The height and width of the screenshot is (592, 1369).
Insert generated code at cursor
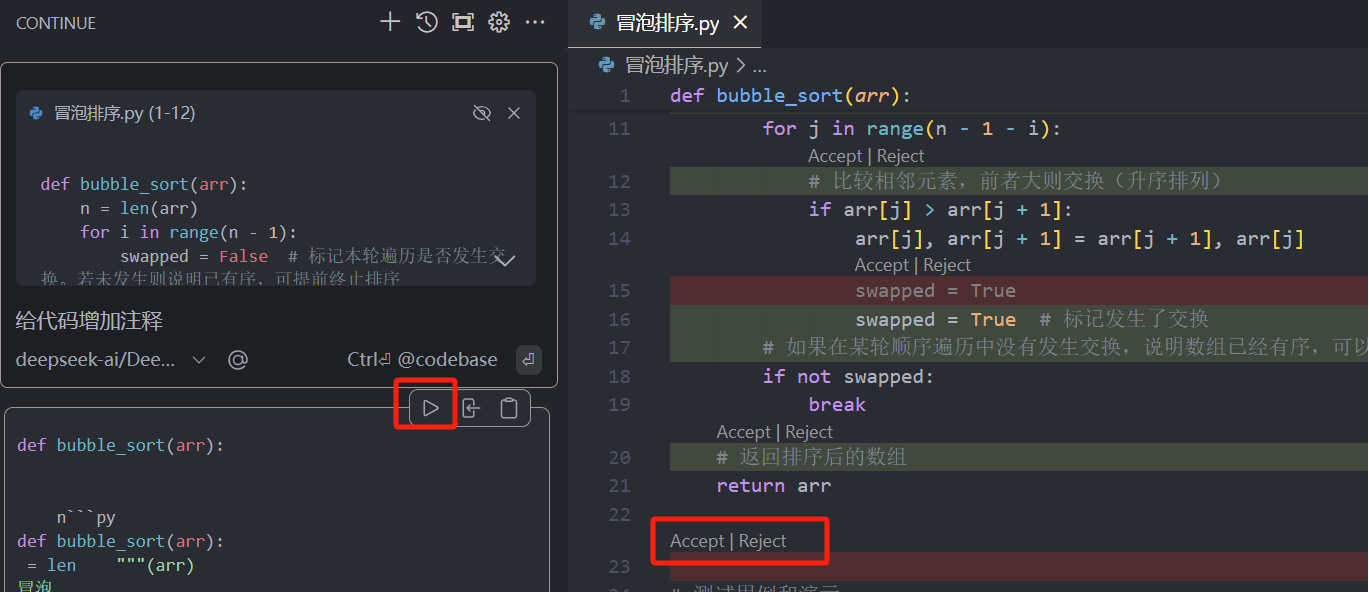(470, 408)
